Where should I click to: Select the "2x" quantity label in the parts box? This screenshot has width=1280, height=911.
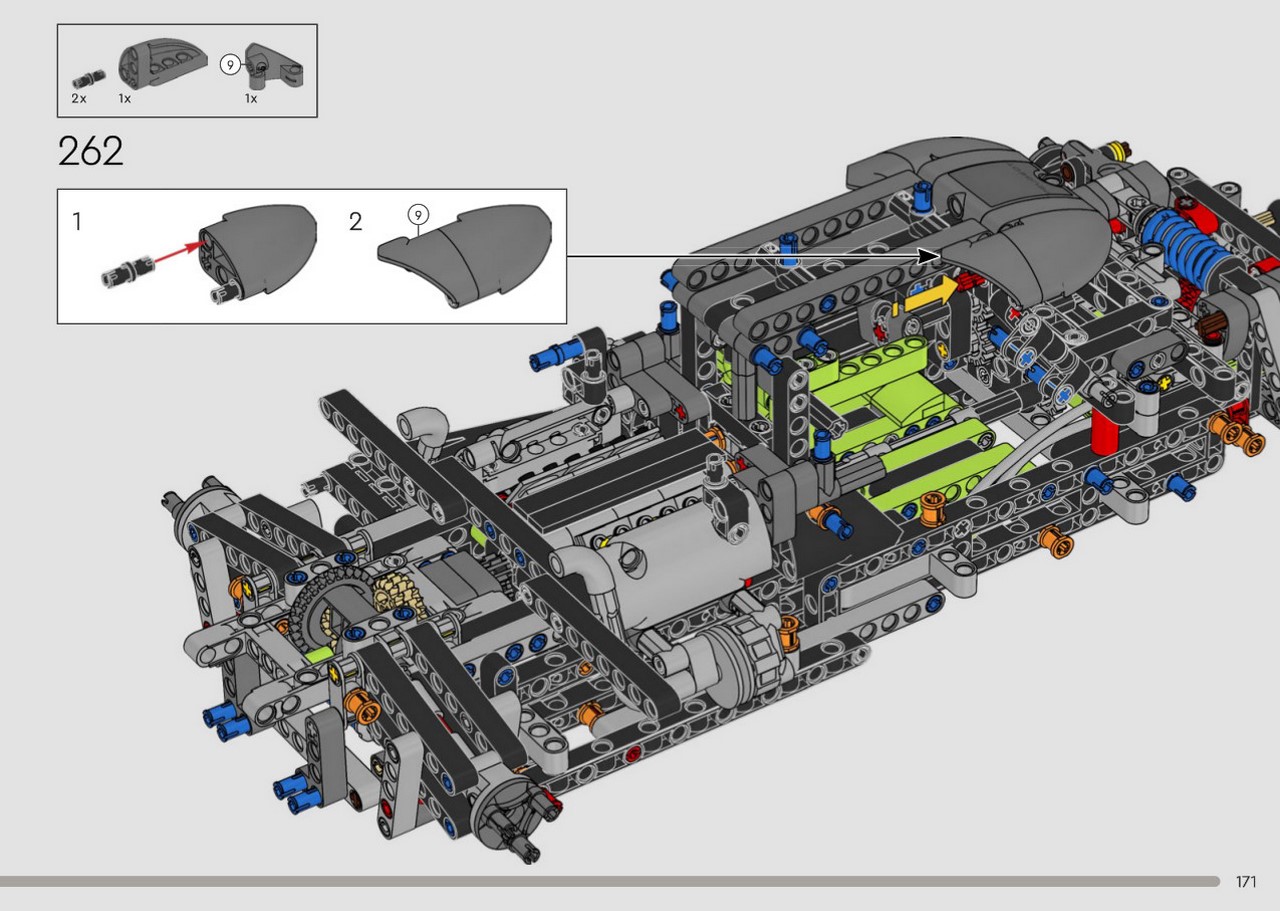point(79,99)
